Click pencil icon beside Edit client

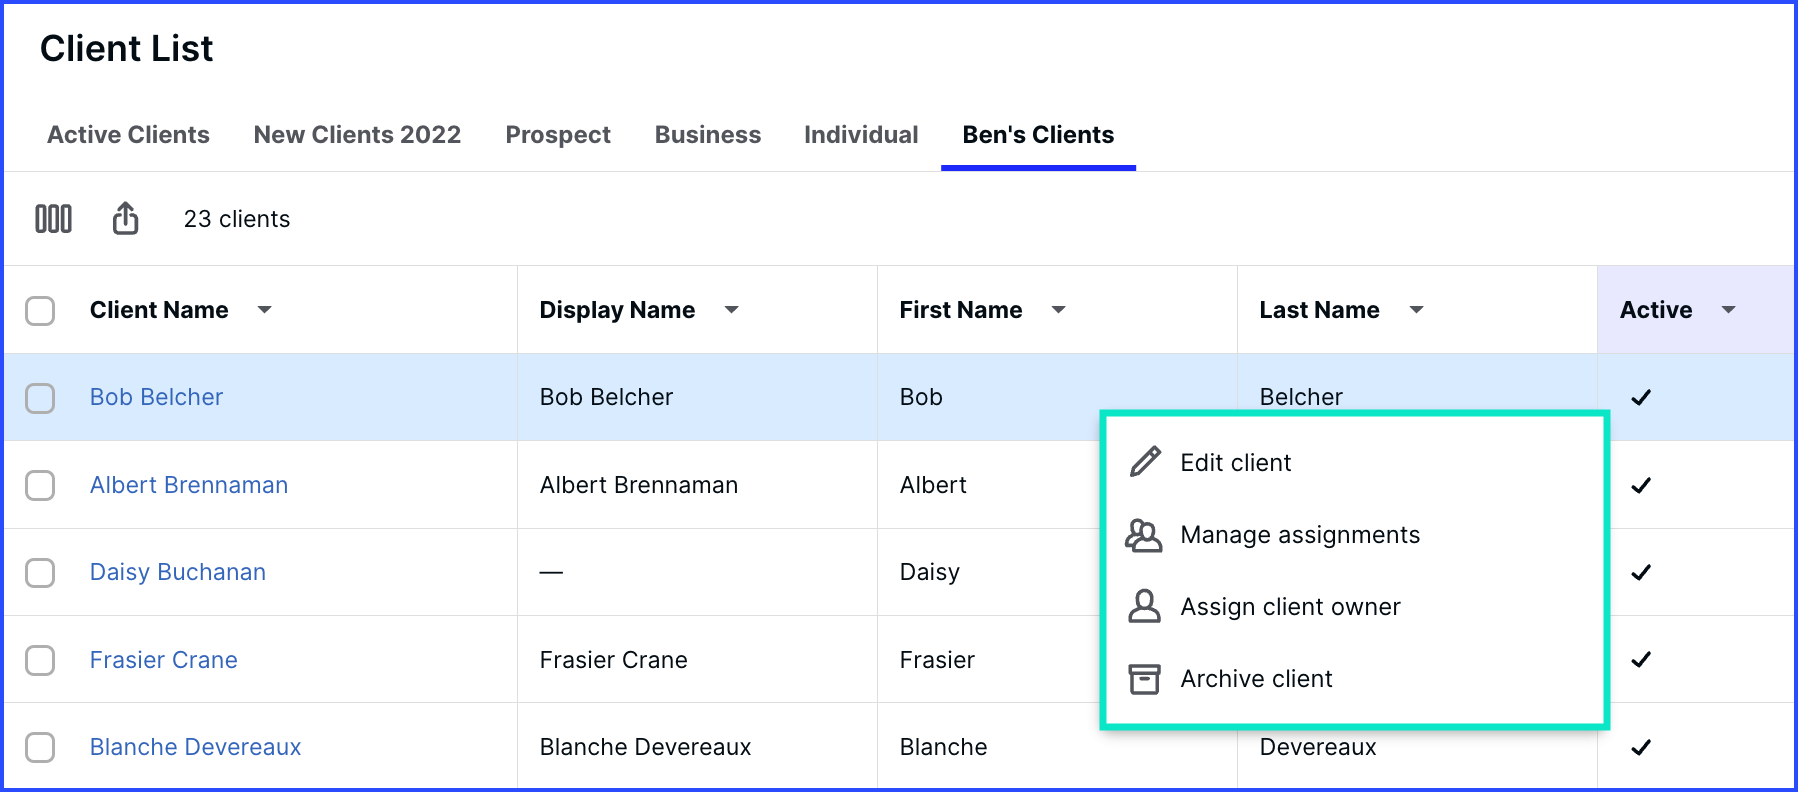click(x=1145, y=462)
